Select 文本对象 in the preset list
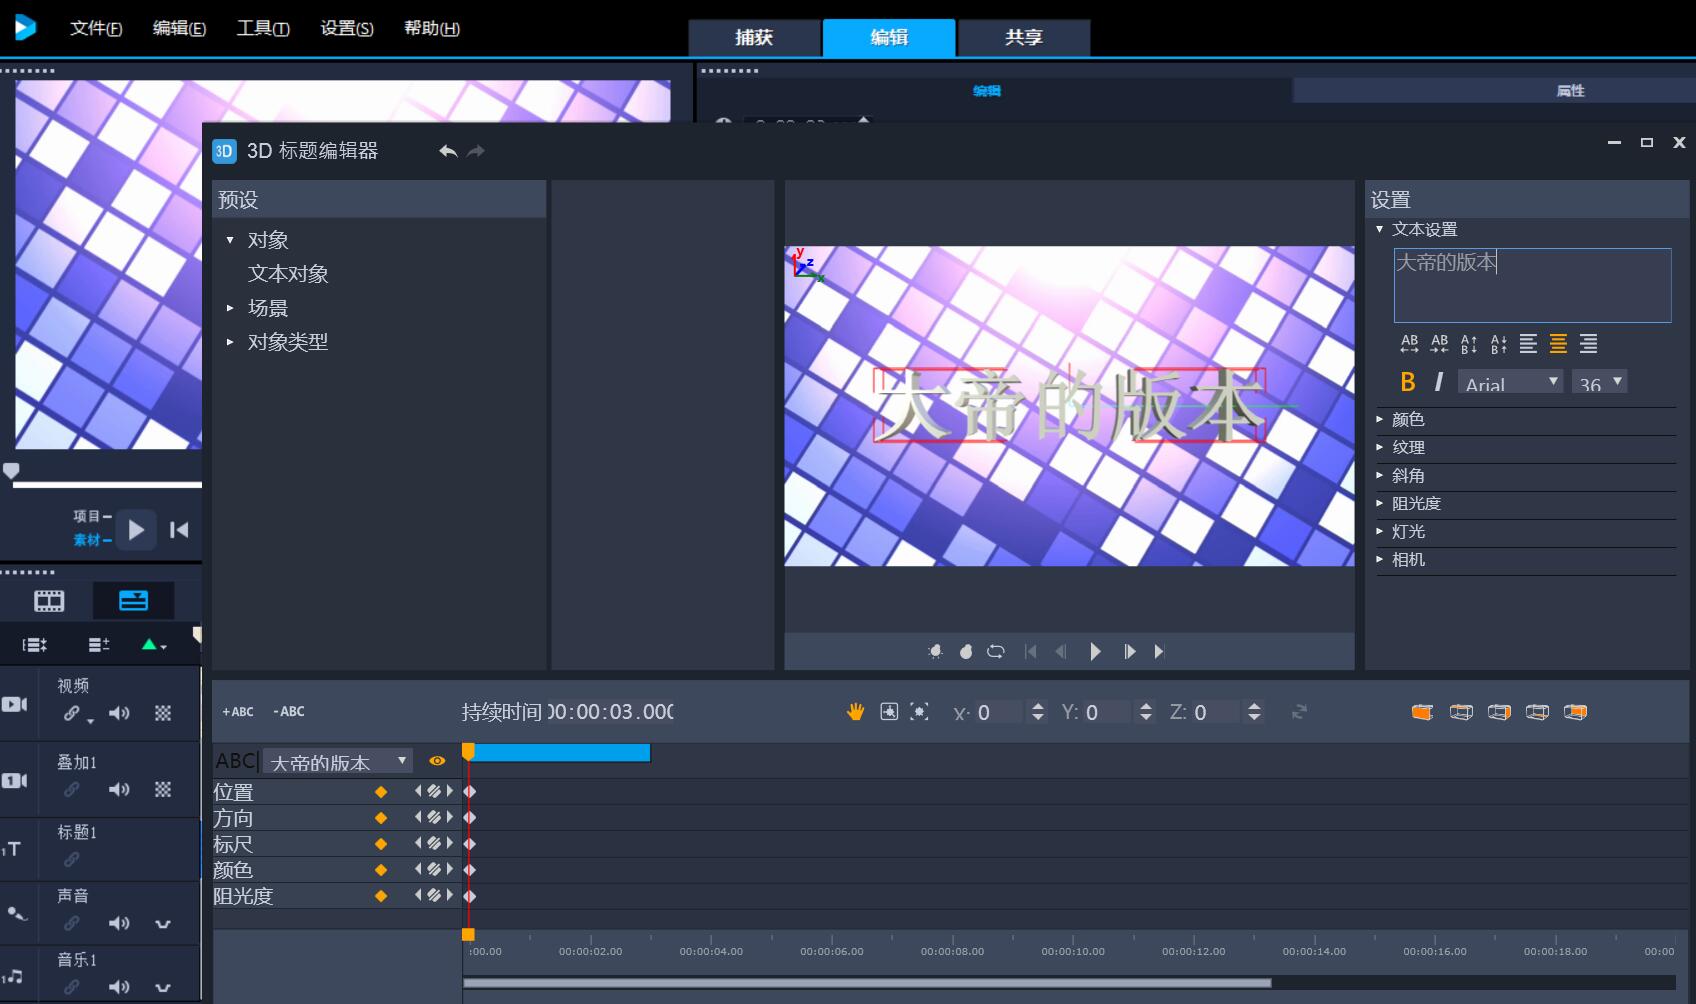The image size is (1696, 1004). tap(288, 274)
